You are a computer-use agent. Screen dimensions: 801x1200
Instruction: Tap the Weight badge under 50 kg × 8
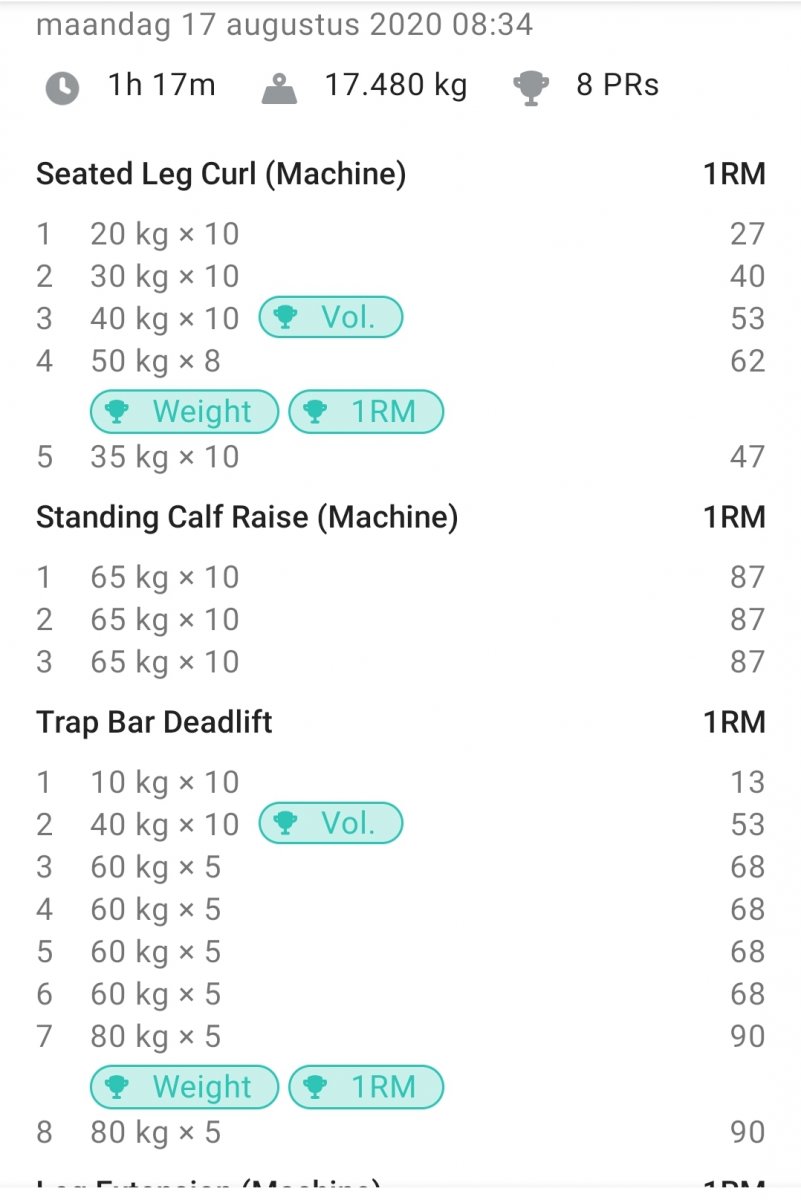click(184, 411)
